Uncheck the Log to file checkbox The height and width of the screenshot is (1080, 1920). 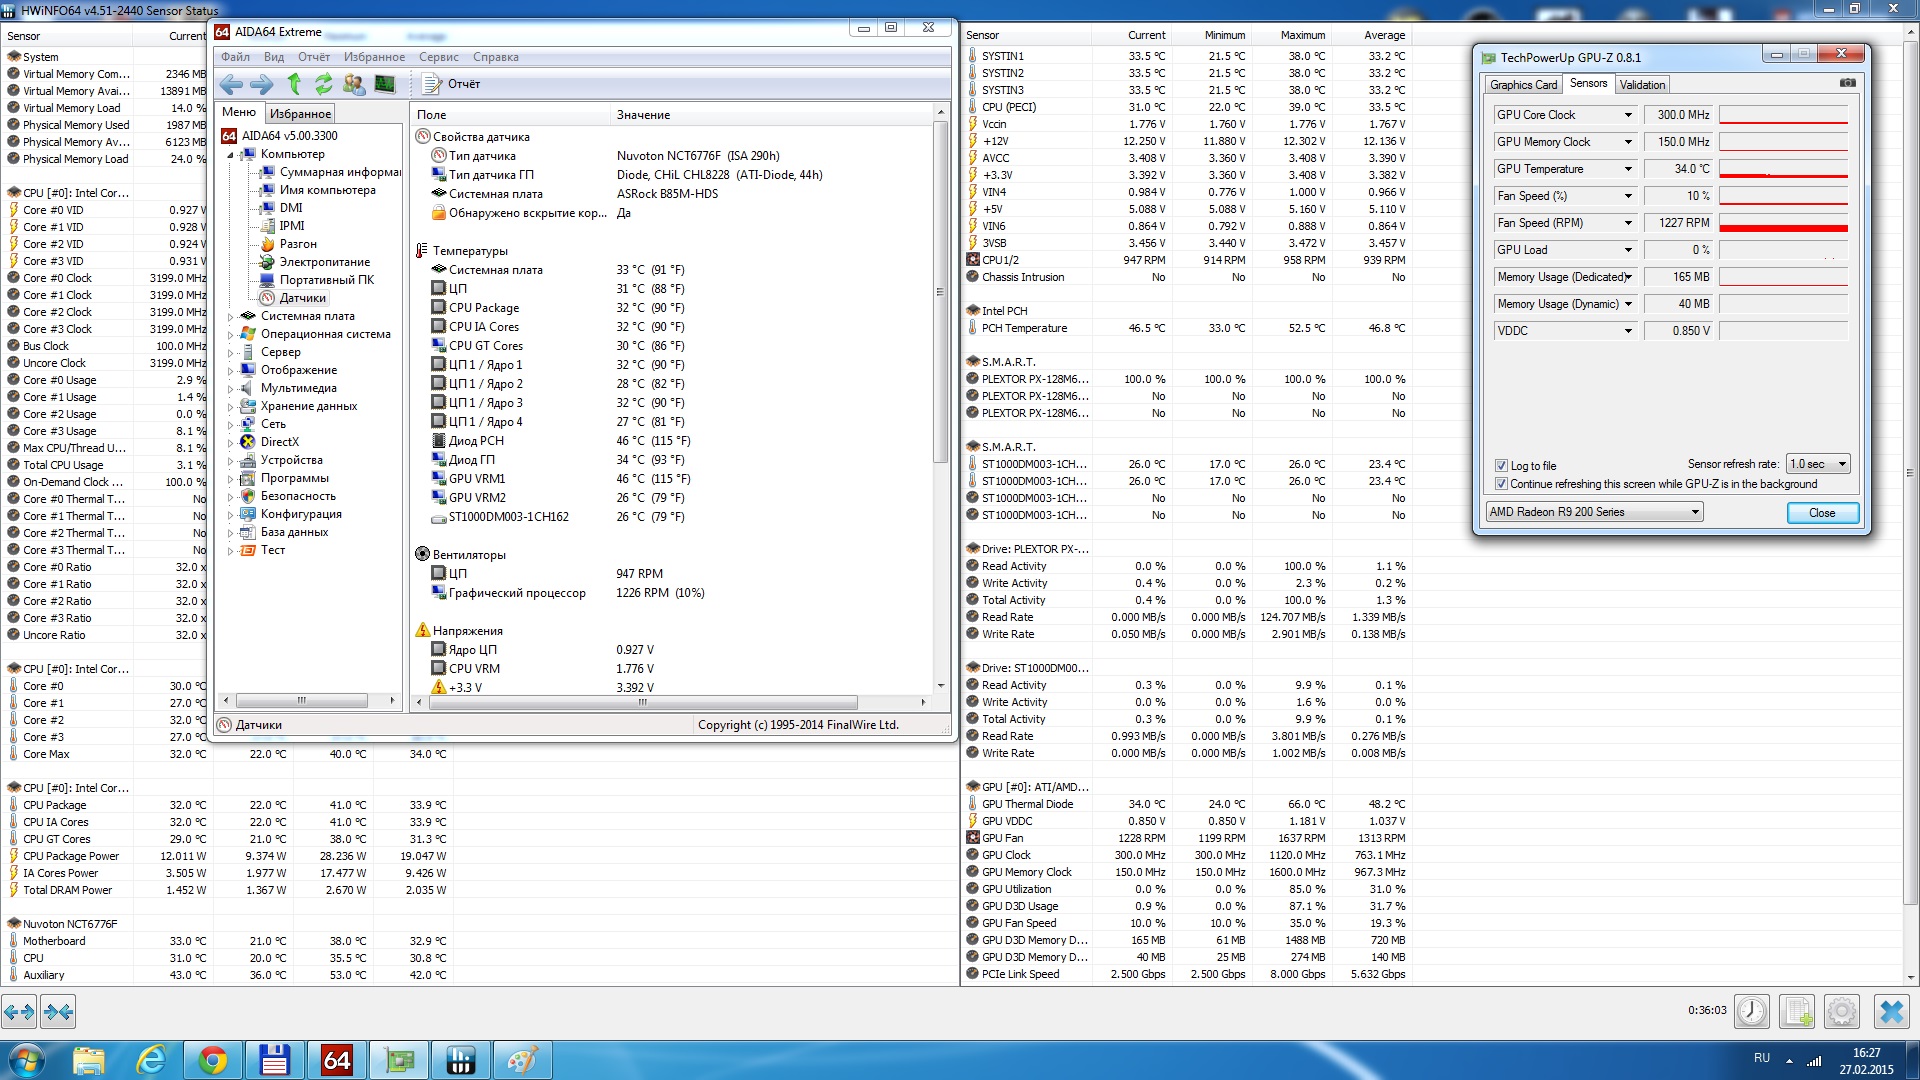[1501, 466]
